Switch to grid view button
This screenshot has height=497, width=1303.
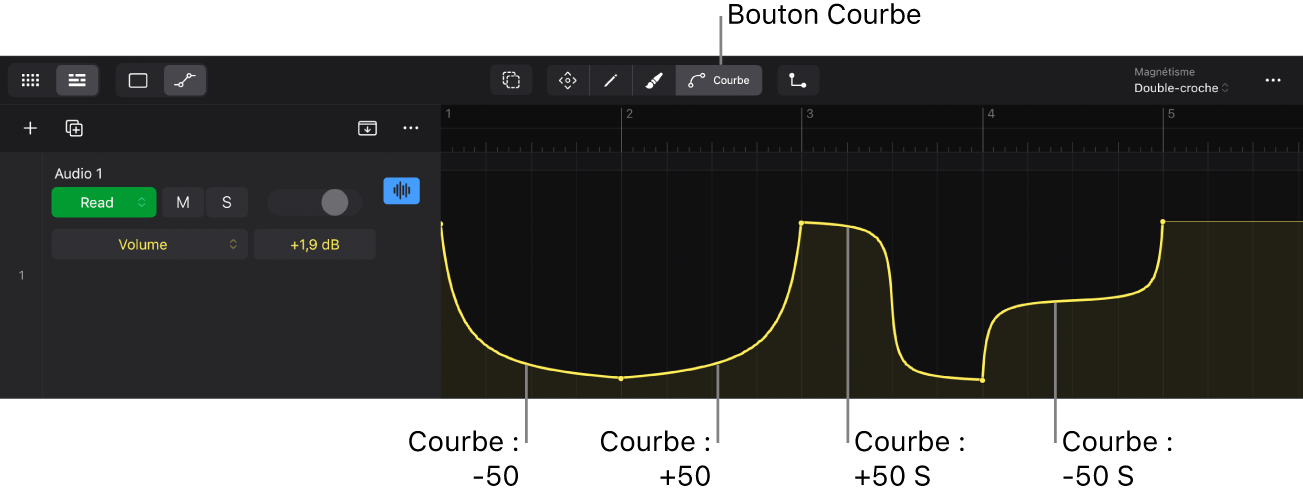coord(31,81)
